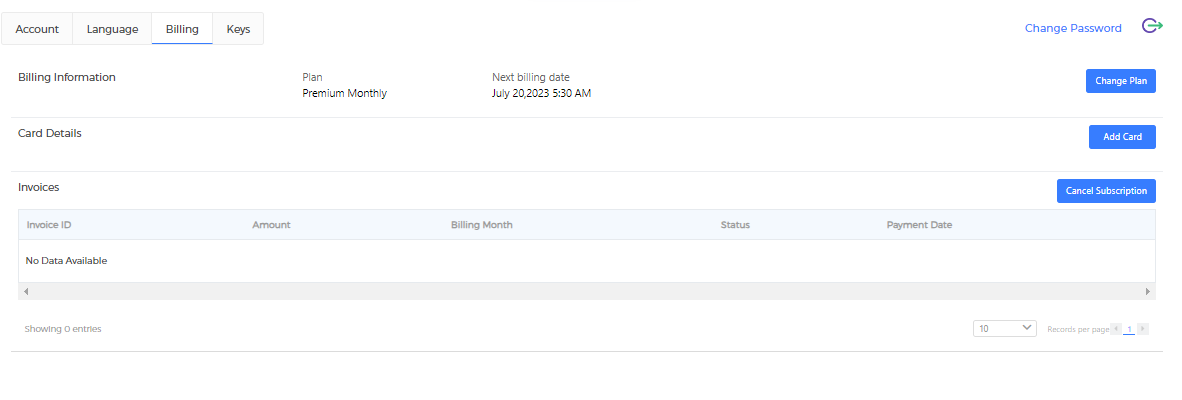Click the Billing Month column header
The image size is (1182, 400).
click(482, 225)
